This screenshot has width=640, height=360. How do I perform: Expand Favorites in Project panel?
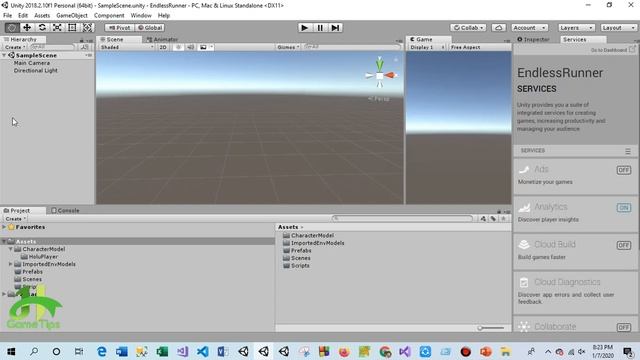pos(4,227)
